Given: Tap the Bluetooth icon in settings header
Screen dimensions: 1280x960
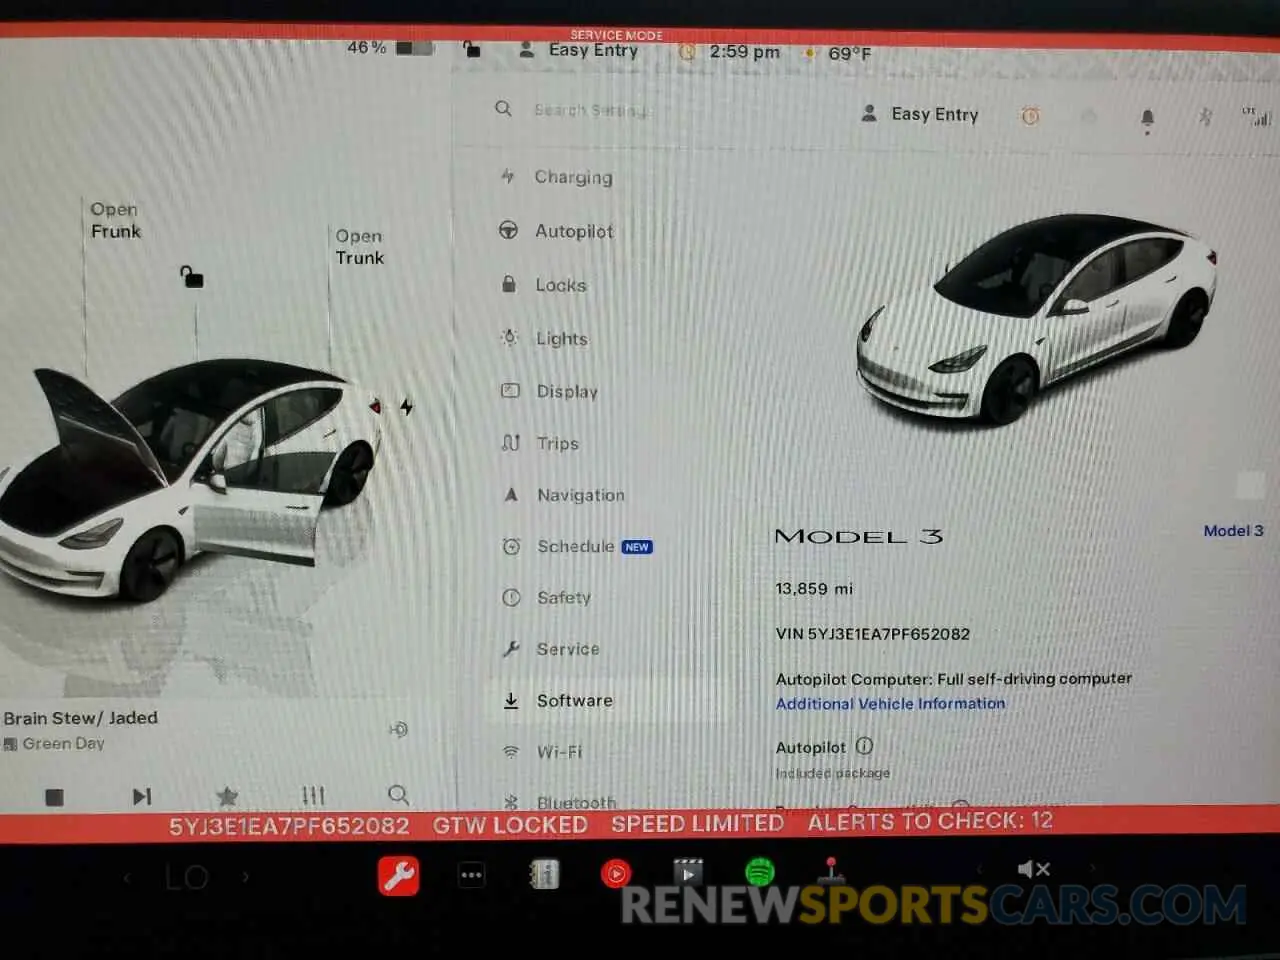Looking at the screenshot, I should (1205, 117).
